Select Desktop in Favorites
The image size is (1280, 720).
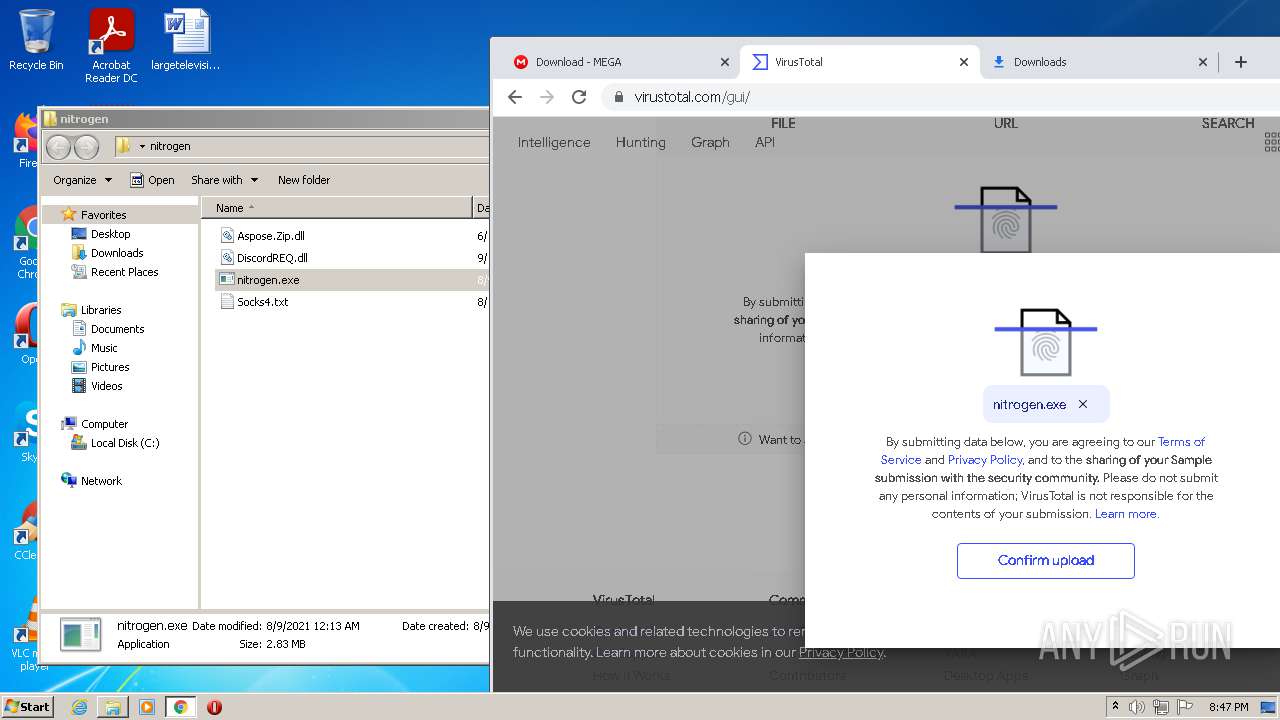tap(110, 234)
